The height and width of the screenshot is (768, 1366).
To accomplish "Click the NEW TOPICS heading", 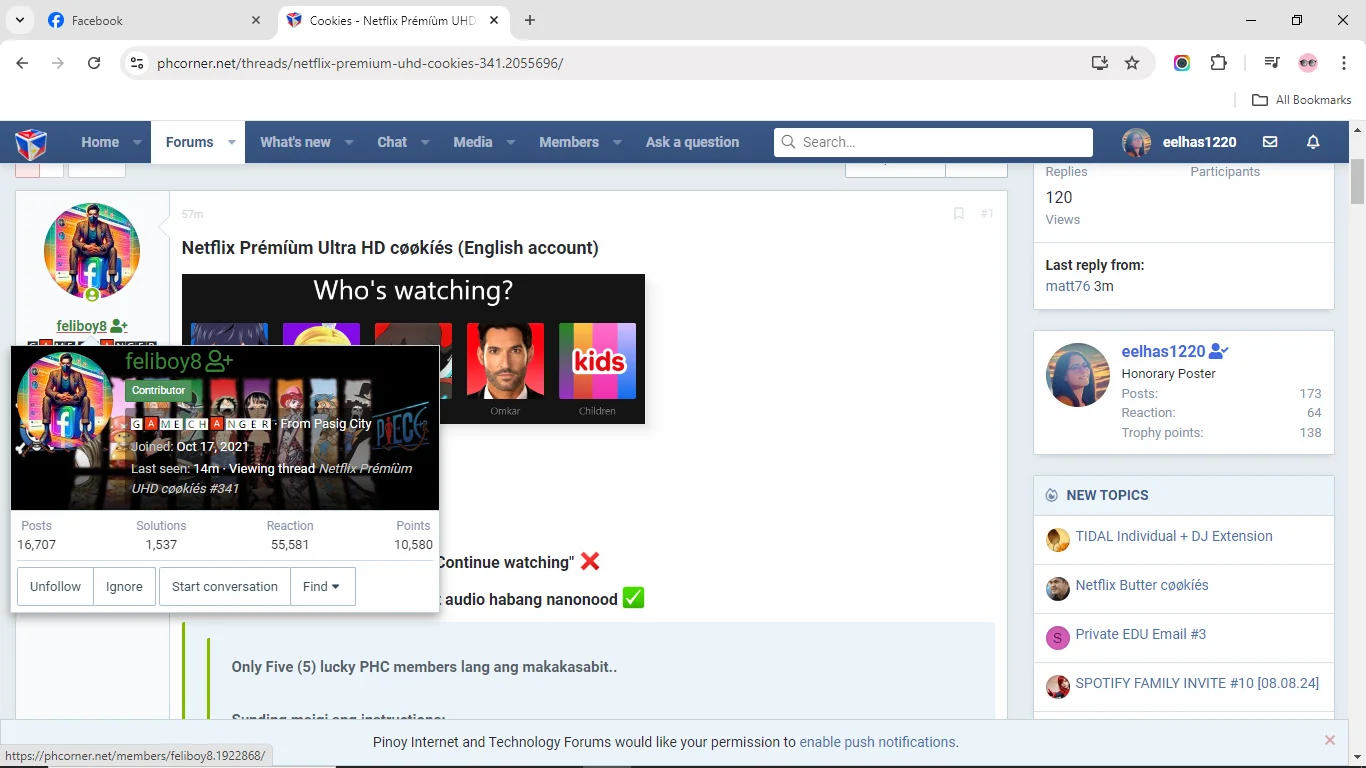I will coord(1107,495).
